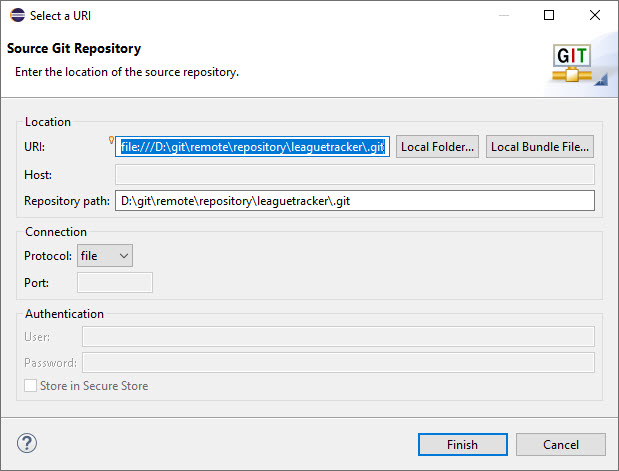Click the Local Bundle File... button
Image resolution: width=619 pixels, height=471 pixels.
(x=540, y=147)
